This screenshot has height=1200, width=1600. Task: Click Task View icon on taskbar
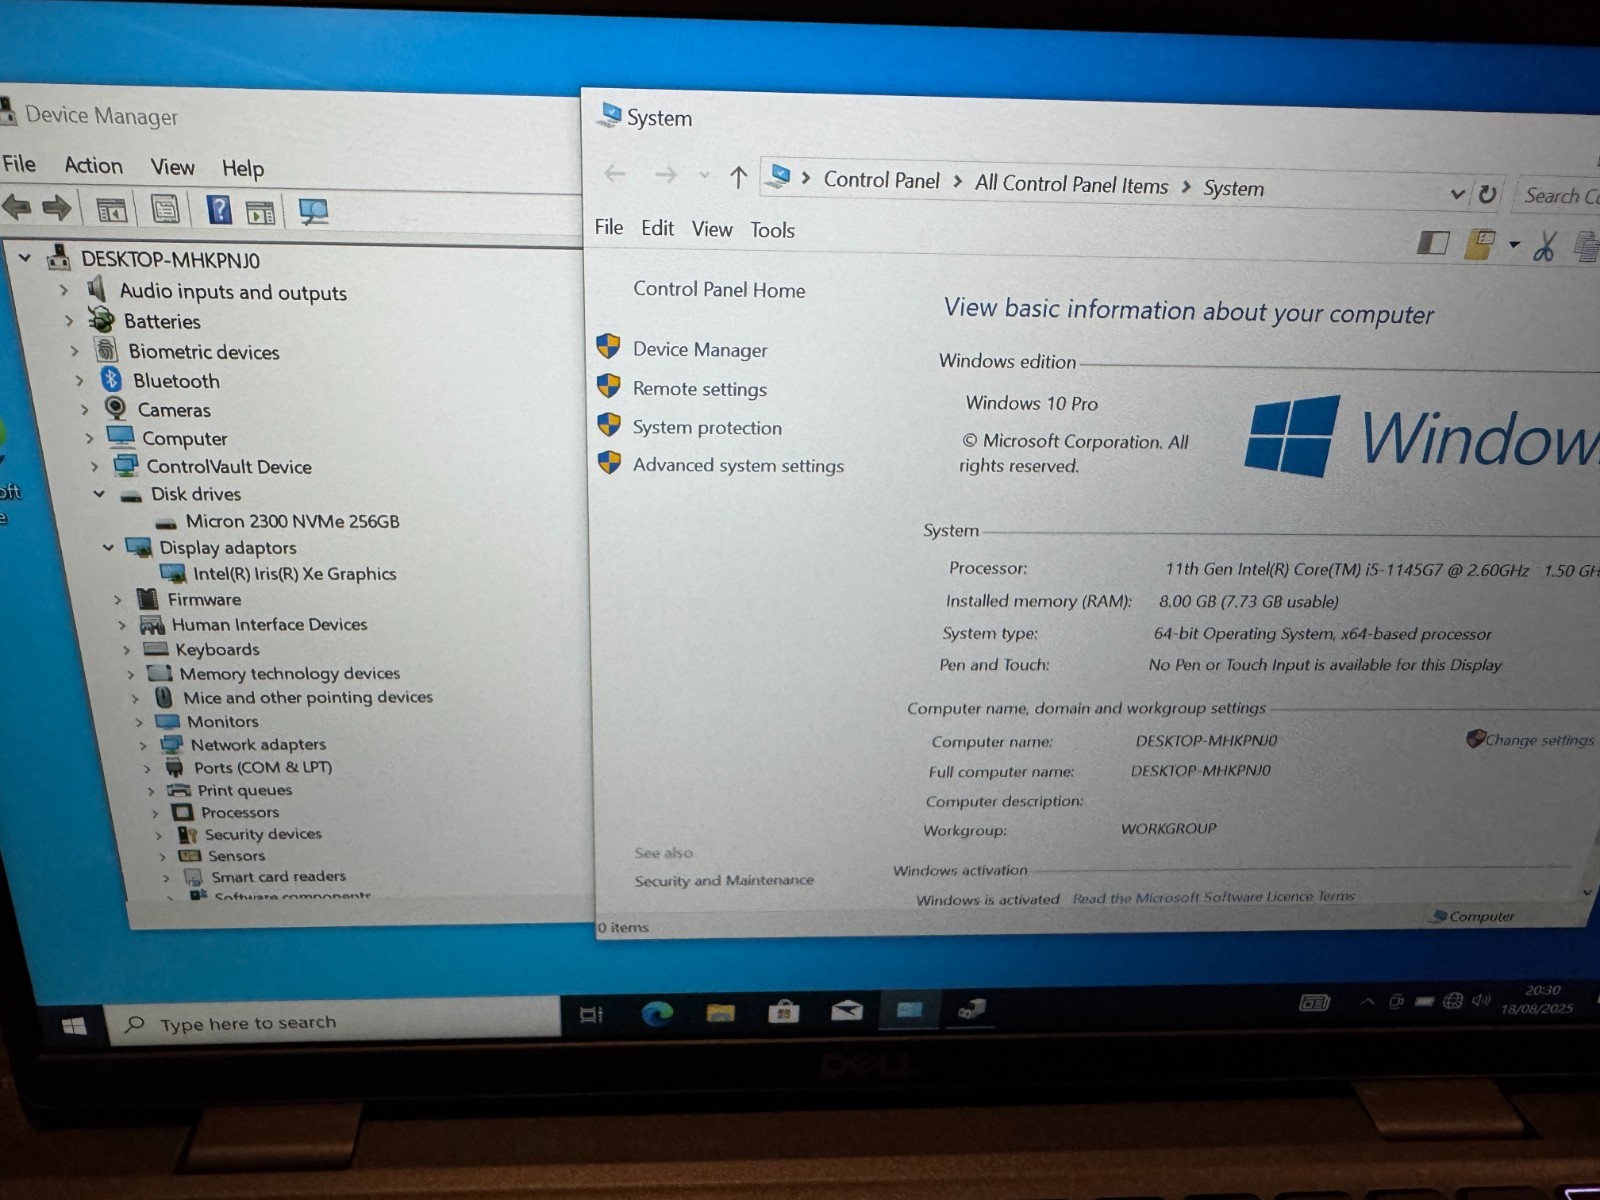pos(591,1015)
